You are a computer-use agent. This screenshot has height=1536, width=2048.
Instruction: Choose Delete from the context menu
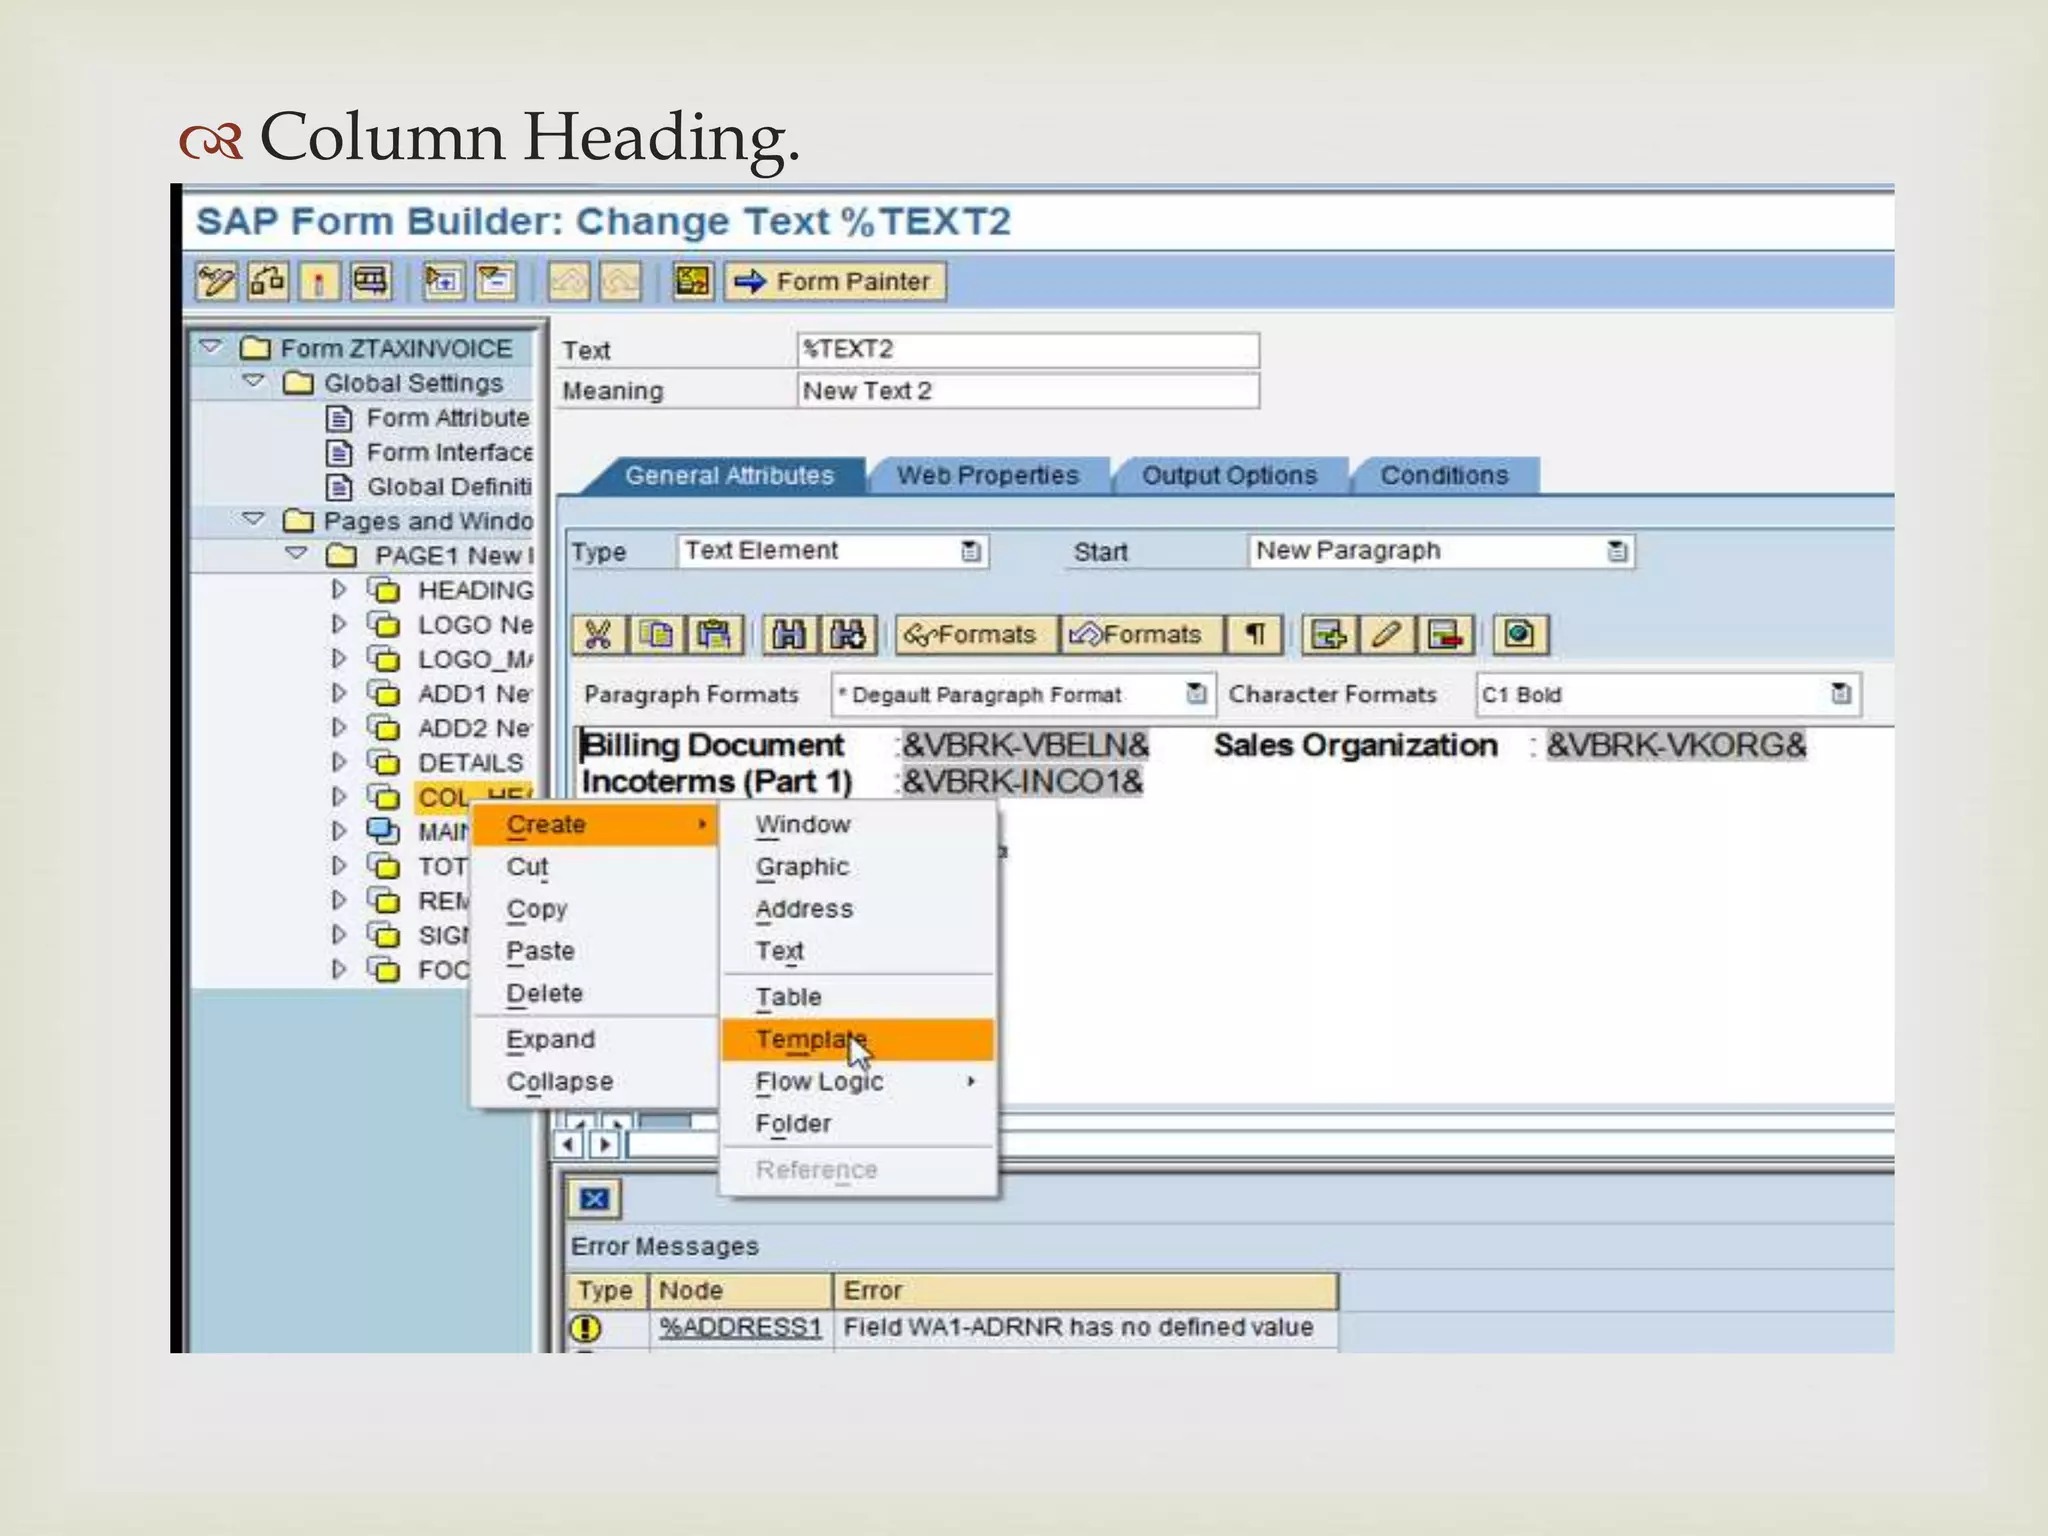click(544, 994)
